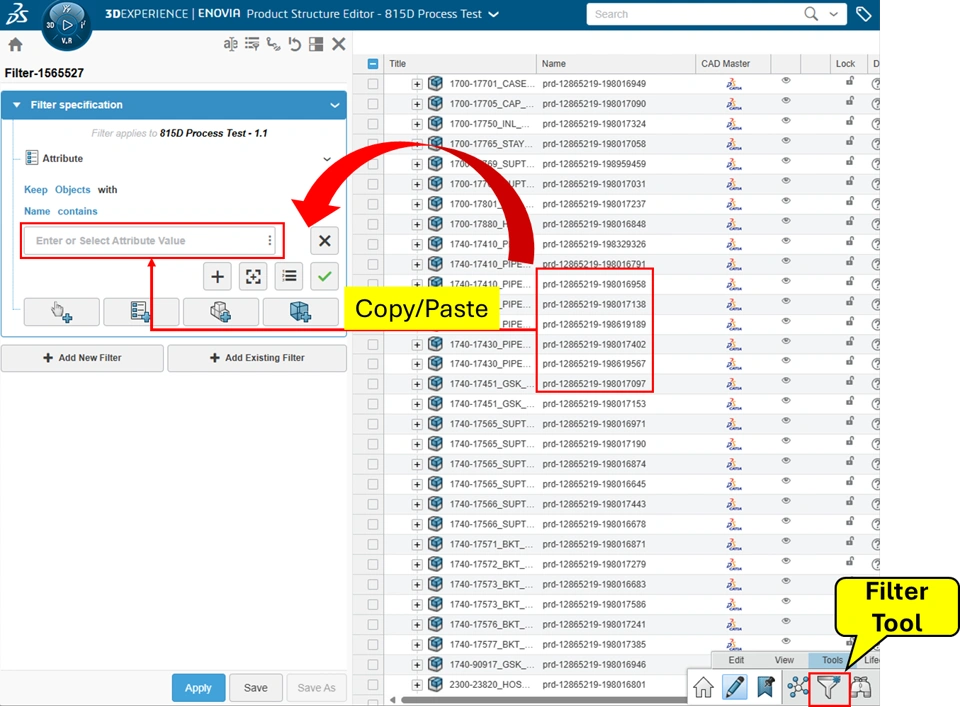Switch to the Tools tab
Screen dimensions: 960x707
(832, 660)
